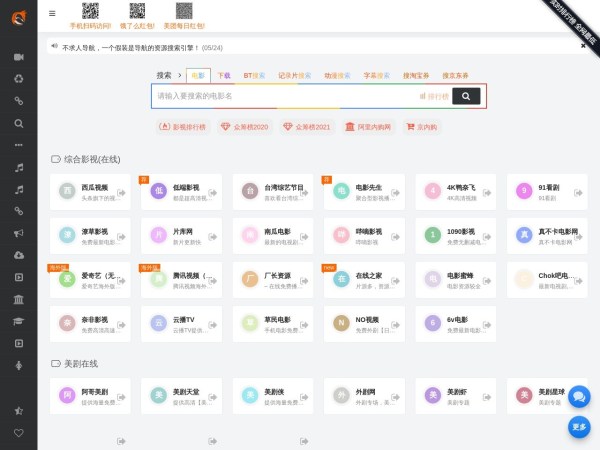This screenshot has width=600, height=450.
Task: Open the megaphone sidebar icon
Action: tap(19, 233)
